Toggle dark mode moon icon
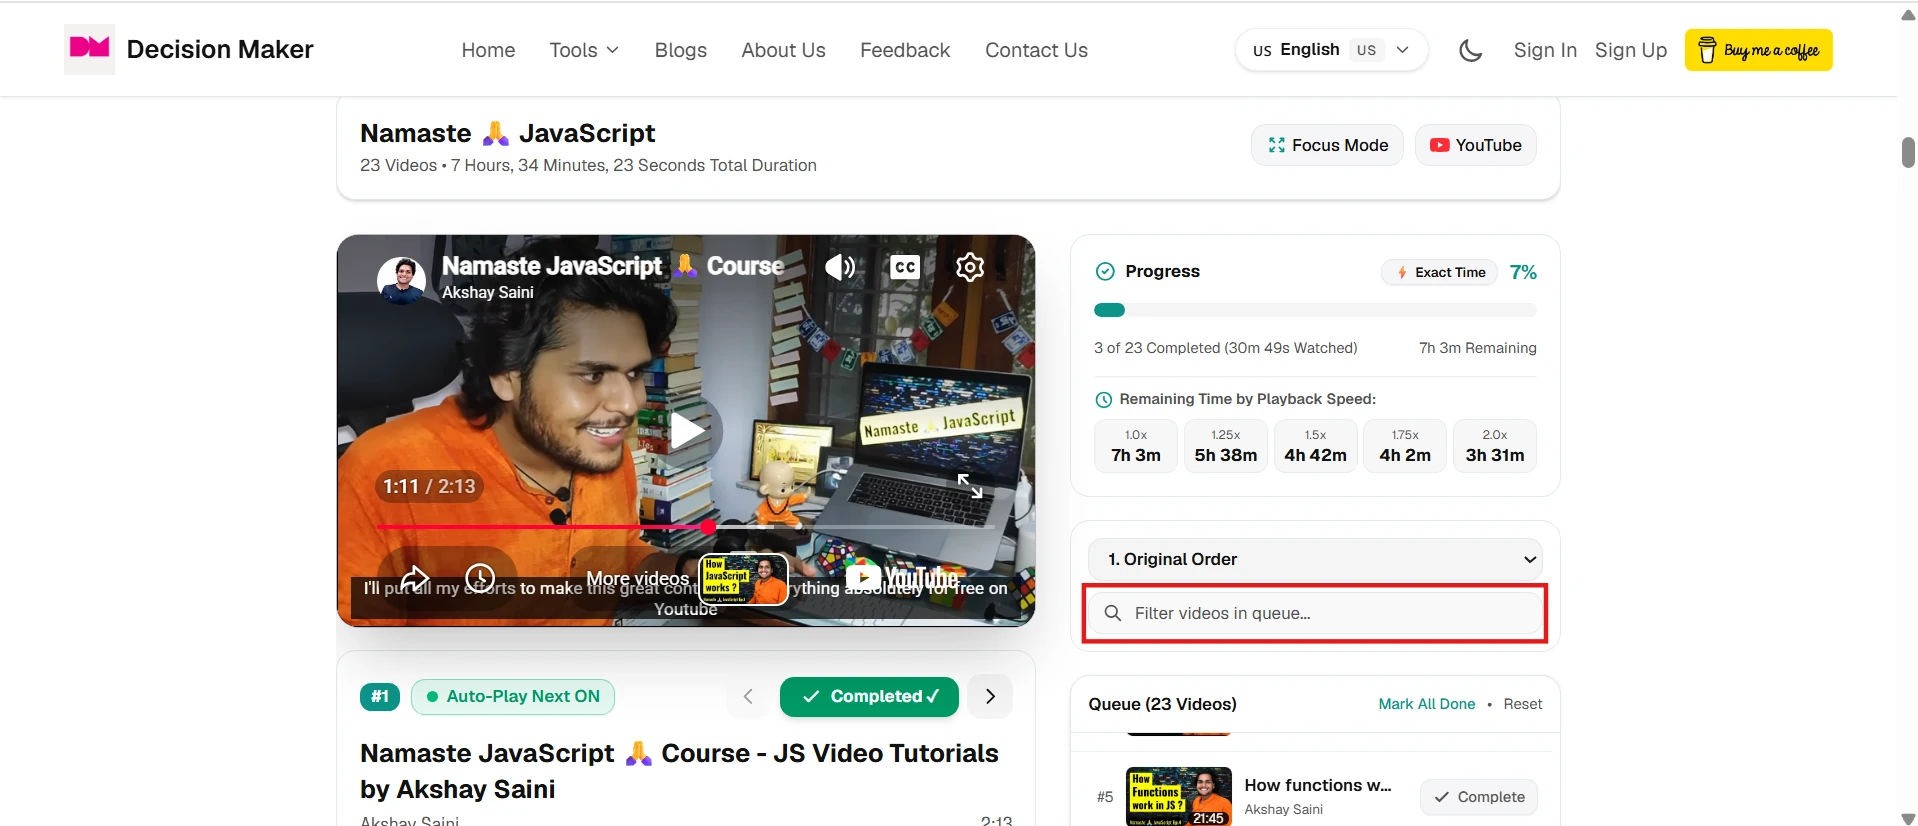This screenshot has height=826, width=1918. click(x=1470, y=50)
